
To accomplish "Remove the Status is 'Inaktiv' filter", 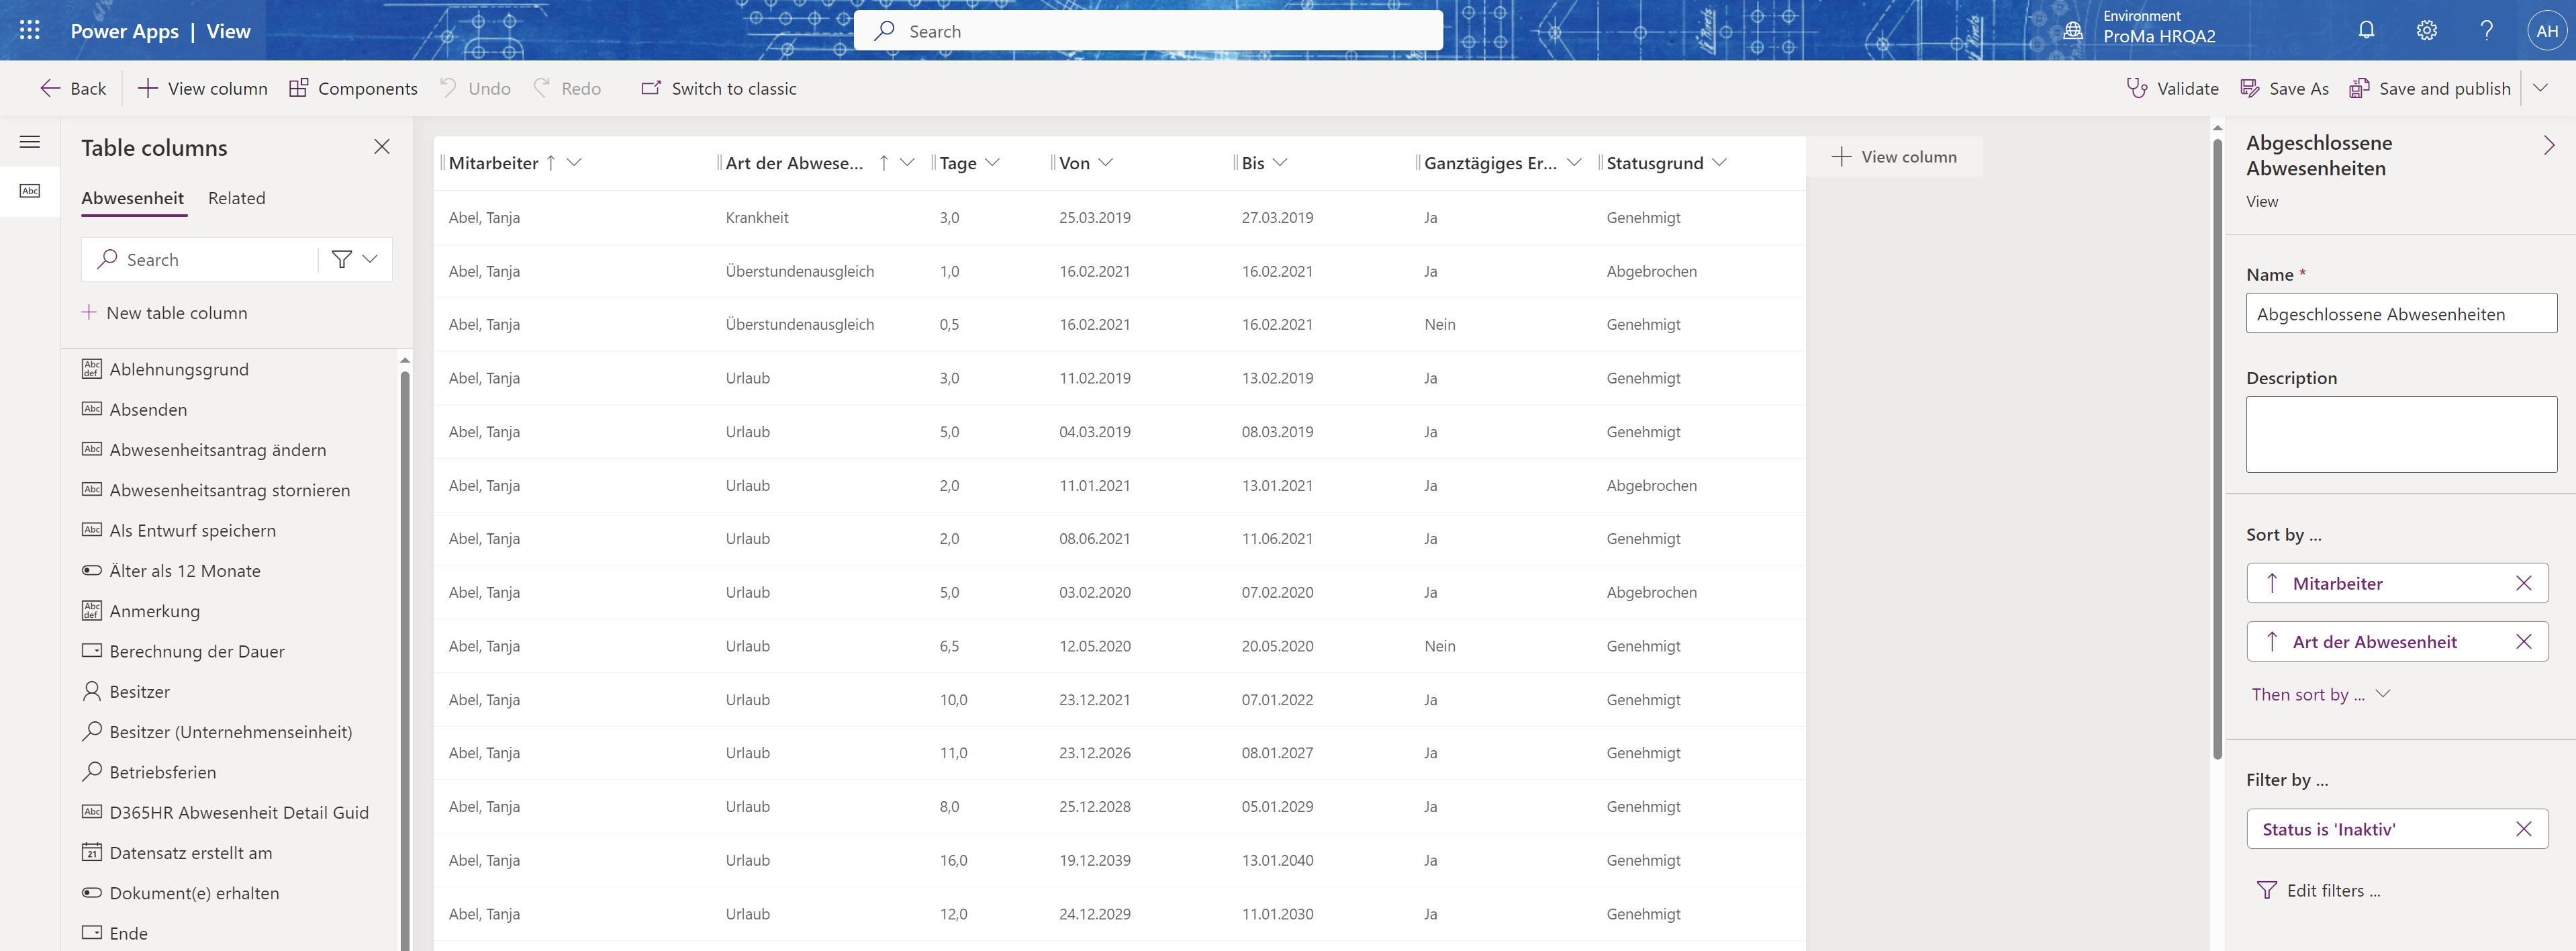I will point(2523,829).
